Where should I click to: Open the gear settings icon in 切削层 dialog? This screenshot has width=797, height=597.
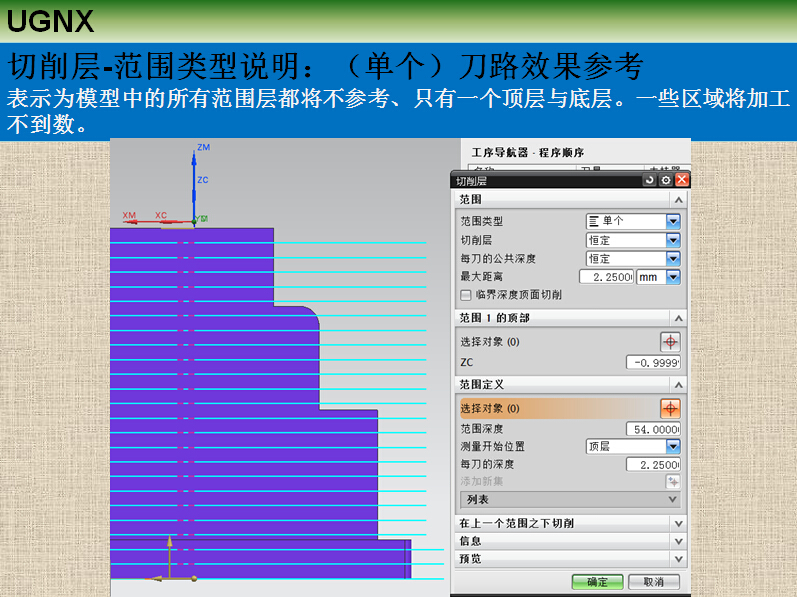pos(665,180)
